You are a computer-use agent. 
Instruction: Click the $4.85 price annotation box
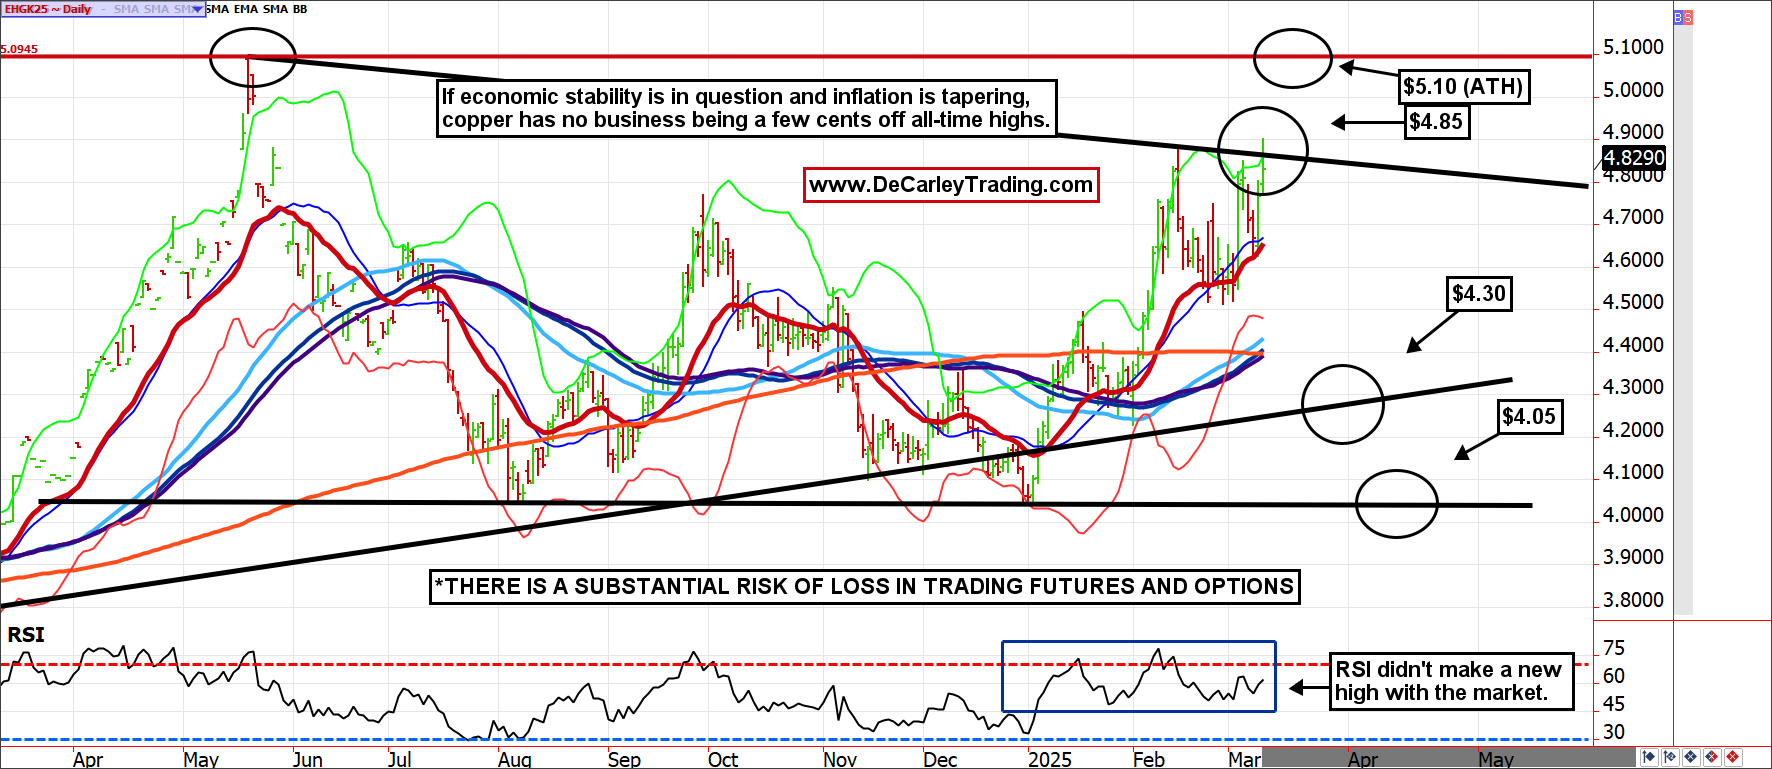[1436, 122]
